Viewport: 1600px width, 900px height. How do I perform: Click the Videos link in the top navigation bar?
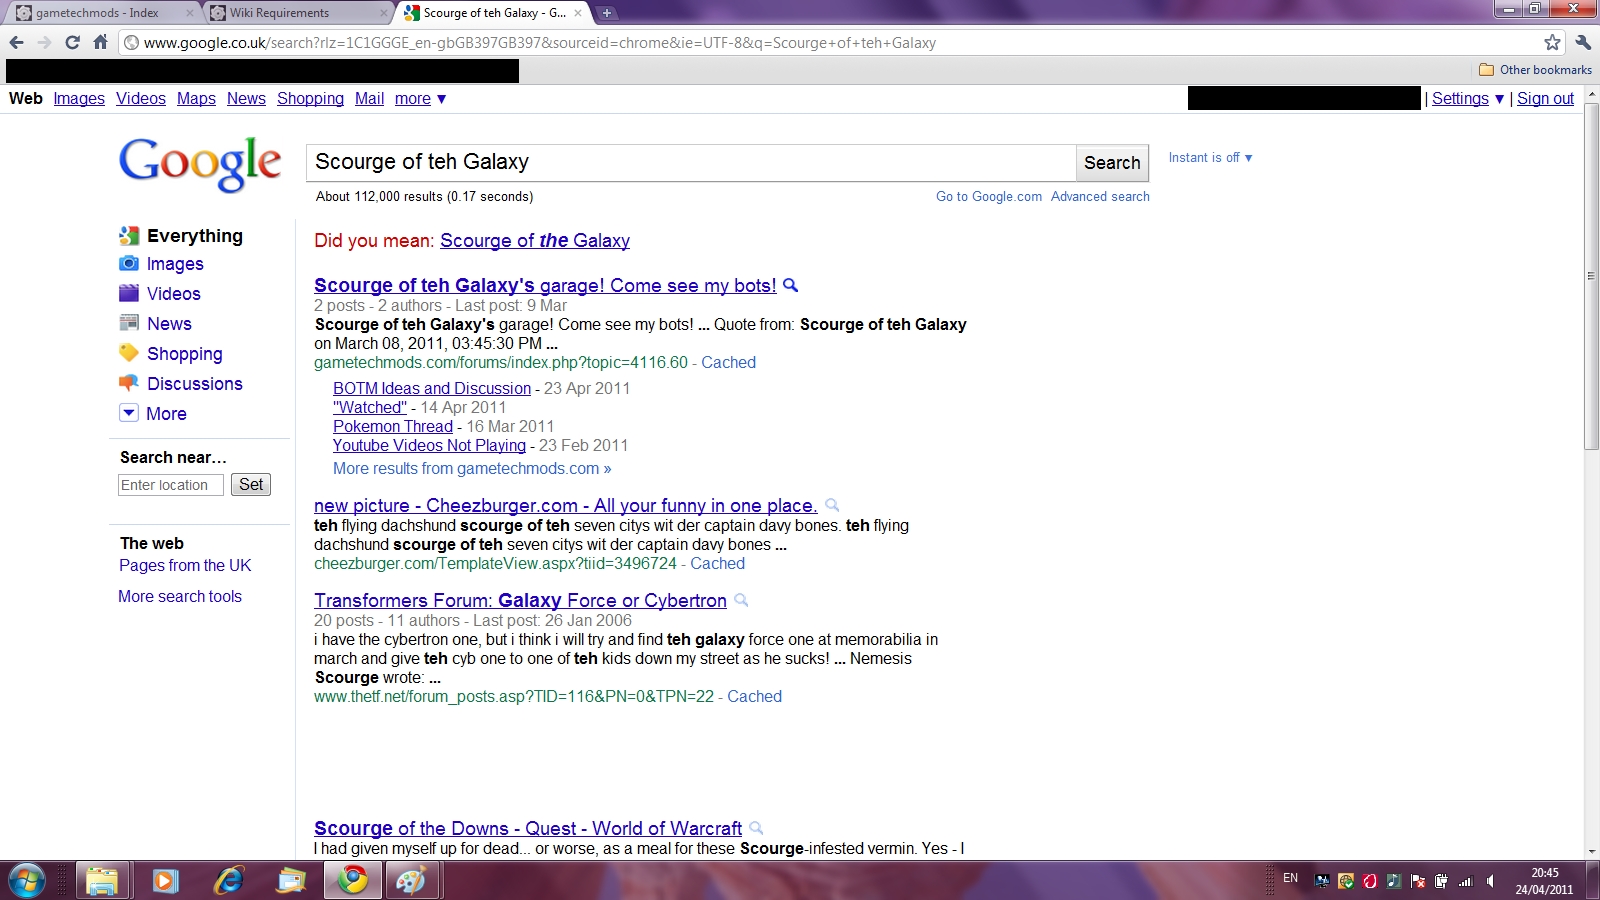click(x=141, y=98)
